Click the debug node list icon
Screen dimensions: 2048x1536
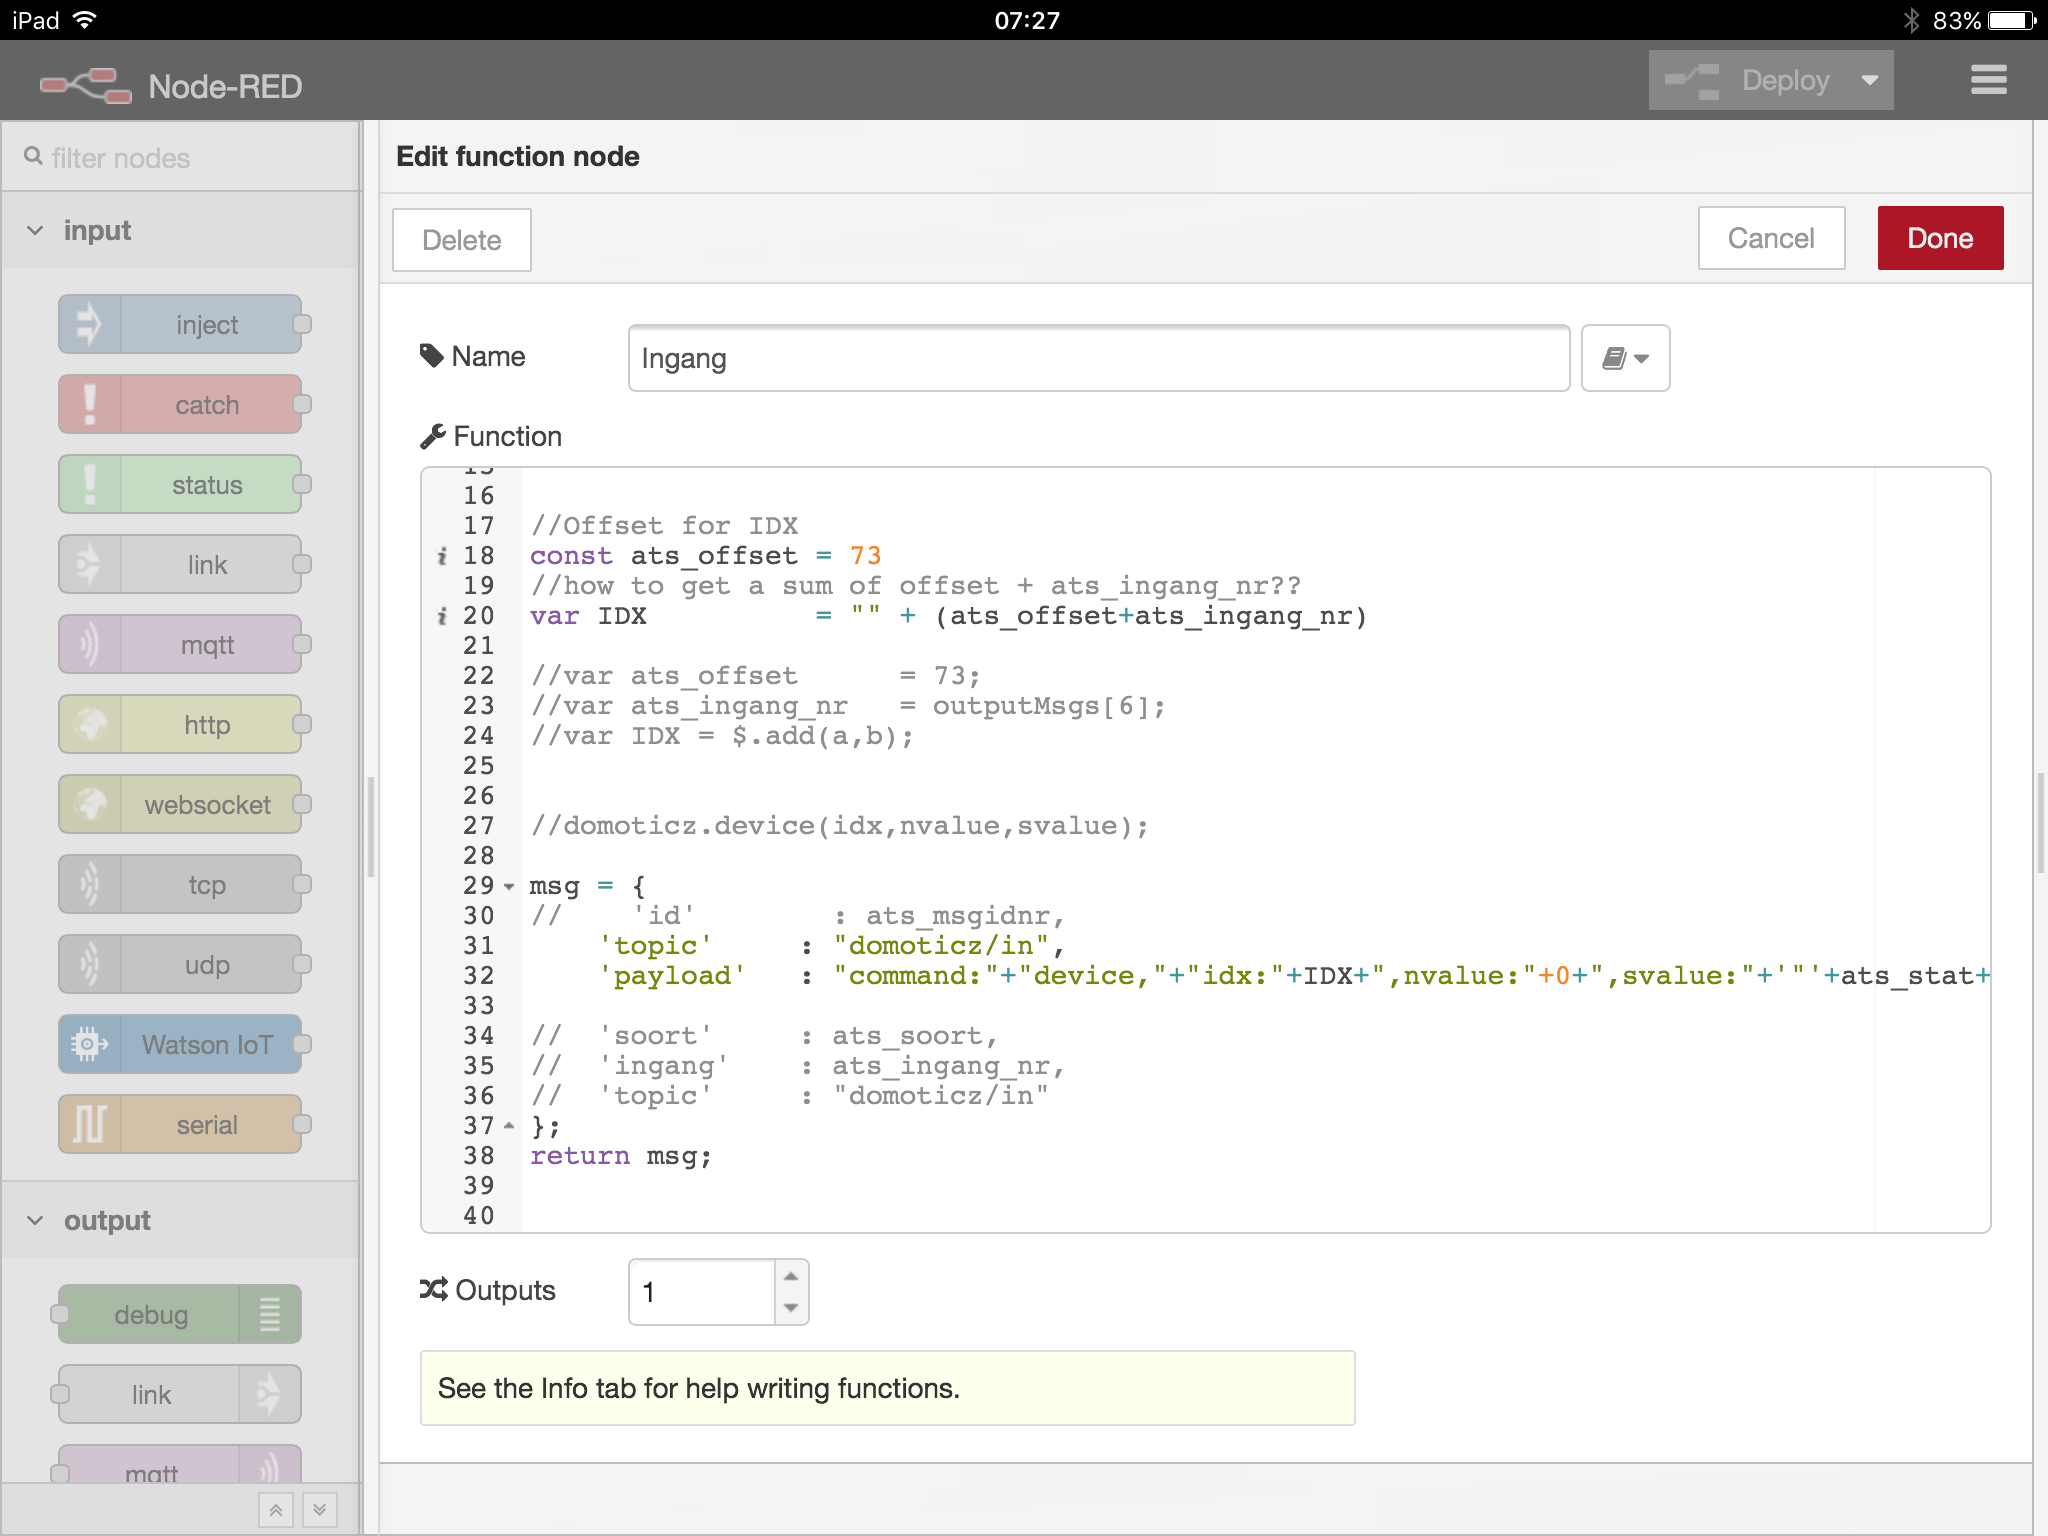[x=270, y=1314]
